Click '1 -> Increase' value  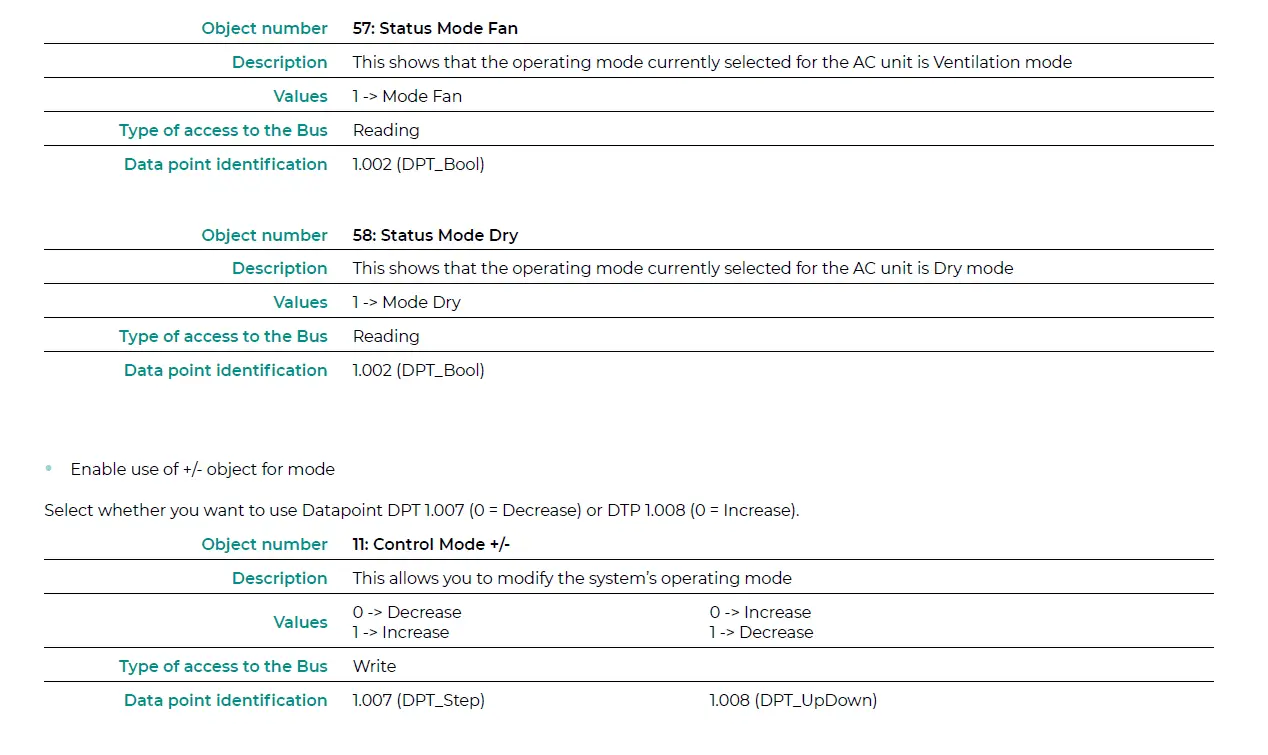(401, 632)
